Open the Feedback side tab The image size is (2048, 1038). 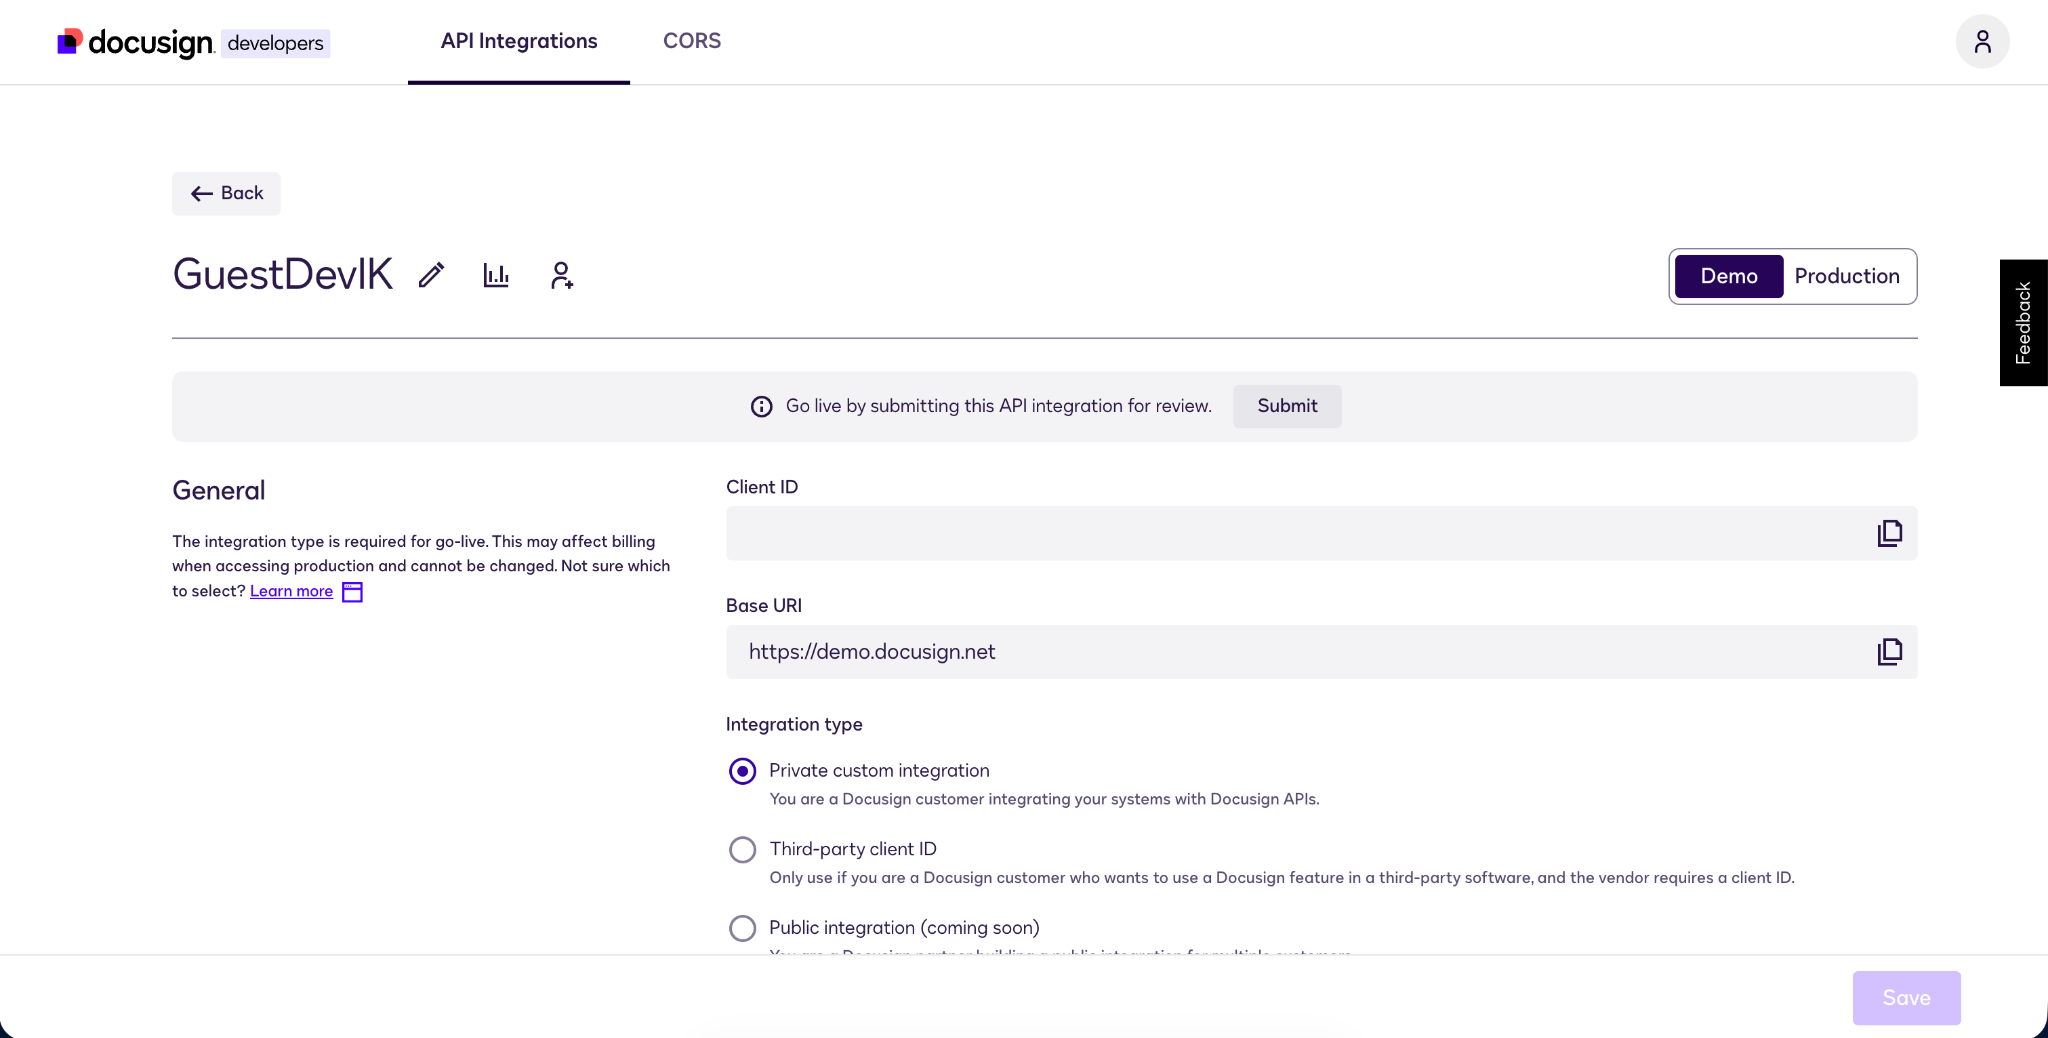coord(2023,322)
